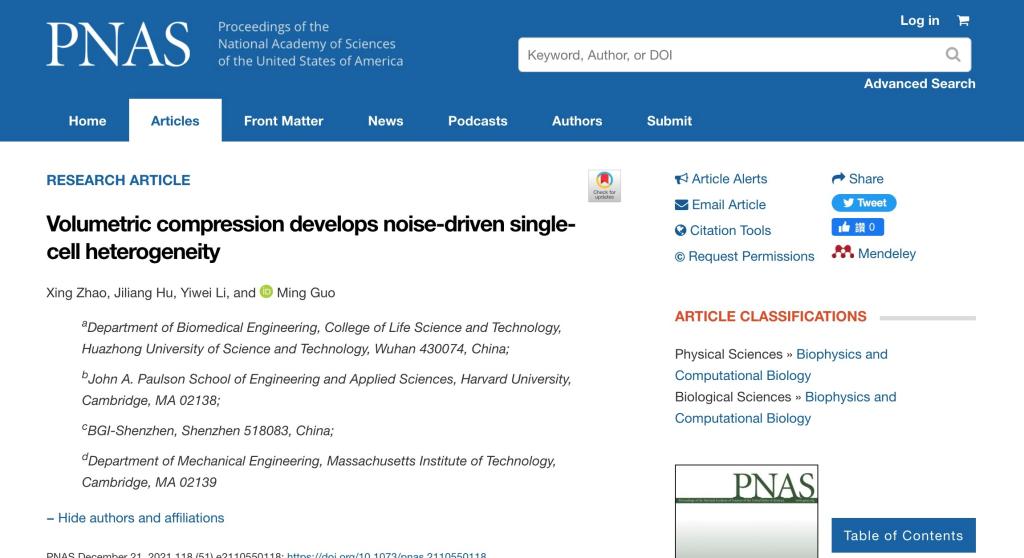Screen dimensions: 1024x558
Task: Click the shopping cart icon
Action: pos(963,21)
